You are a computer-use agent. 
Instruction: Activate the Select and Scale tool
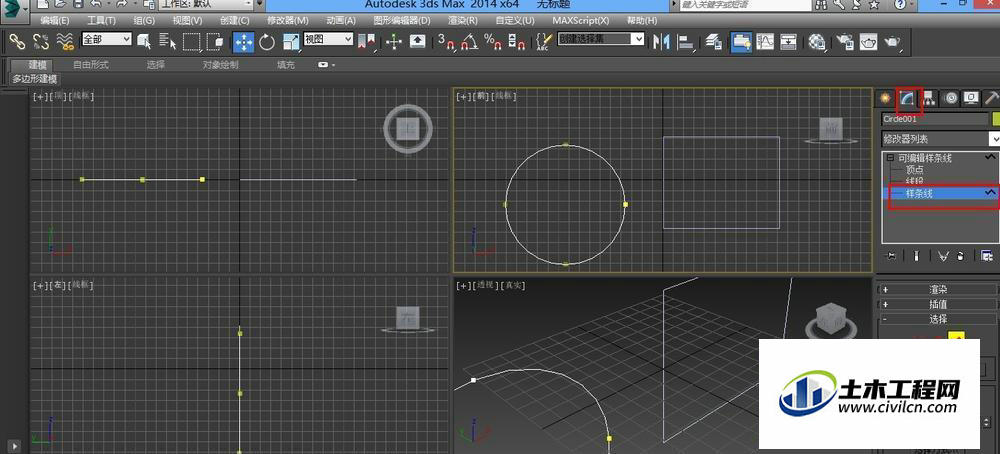pos(291,42)
